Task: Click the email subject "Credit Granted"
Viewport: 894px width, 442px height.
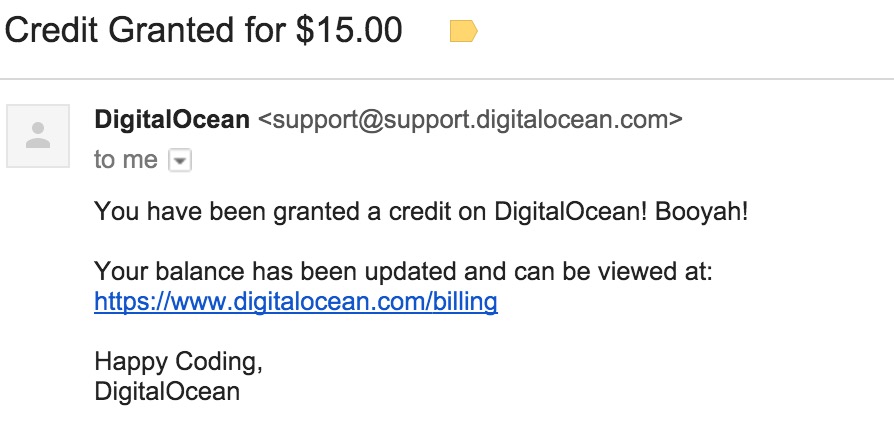Action: 121,30
